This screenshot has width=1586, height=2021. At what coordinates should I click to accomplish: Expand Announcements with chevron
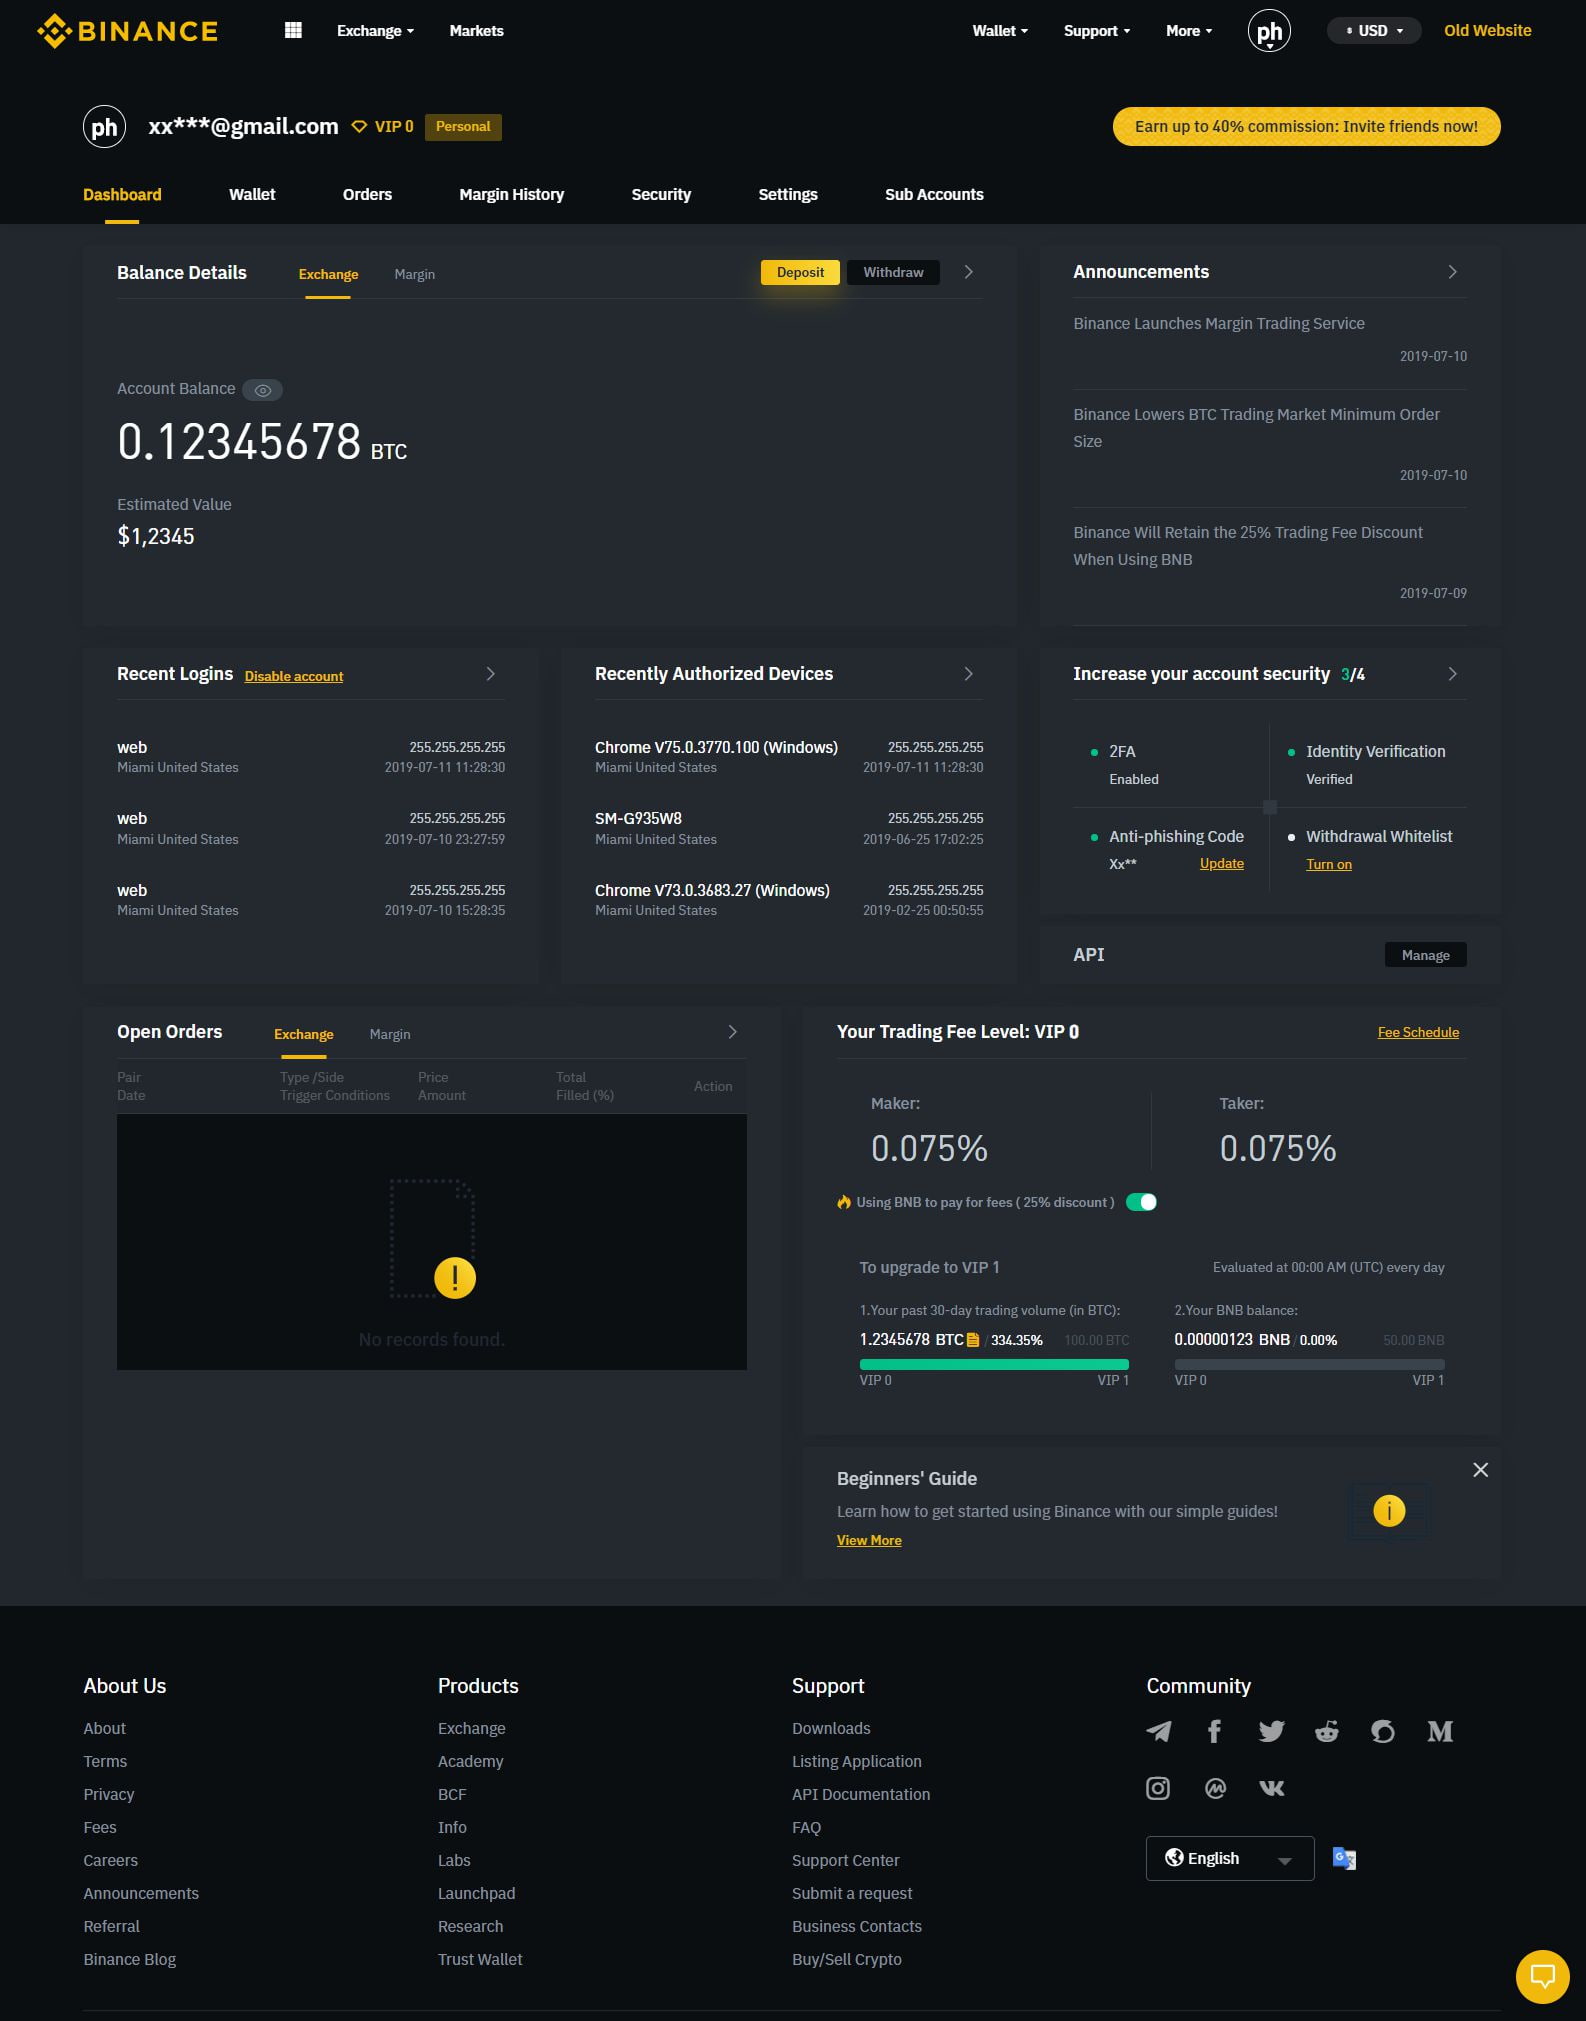point(1452,272)
